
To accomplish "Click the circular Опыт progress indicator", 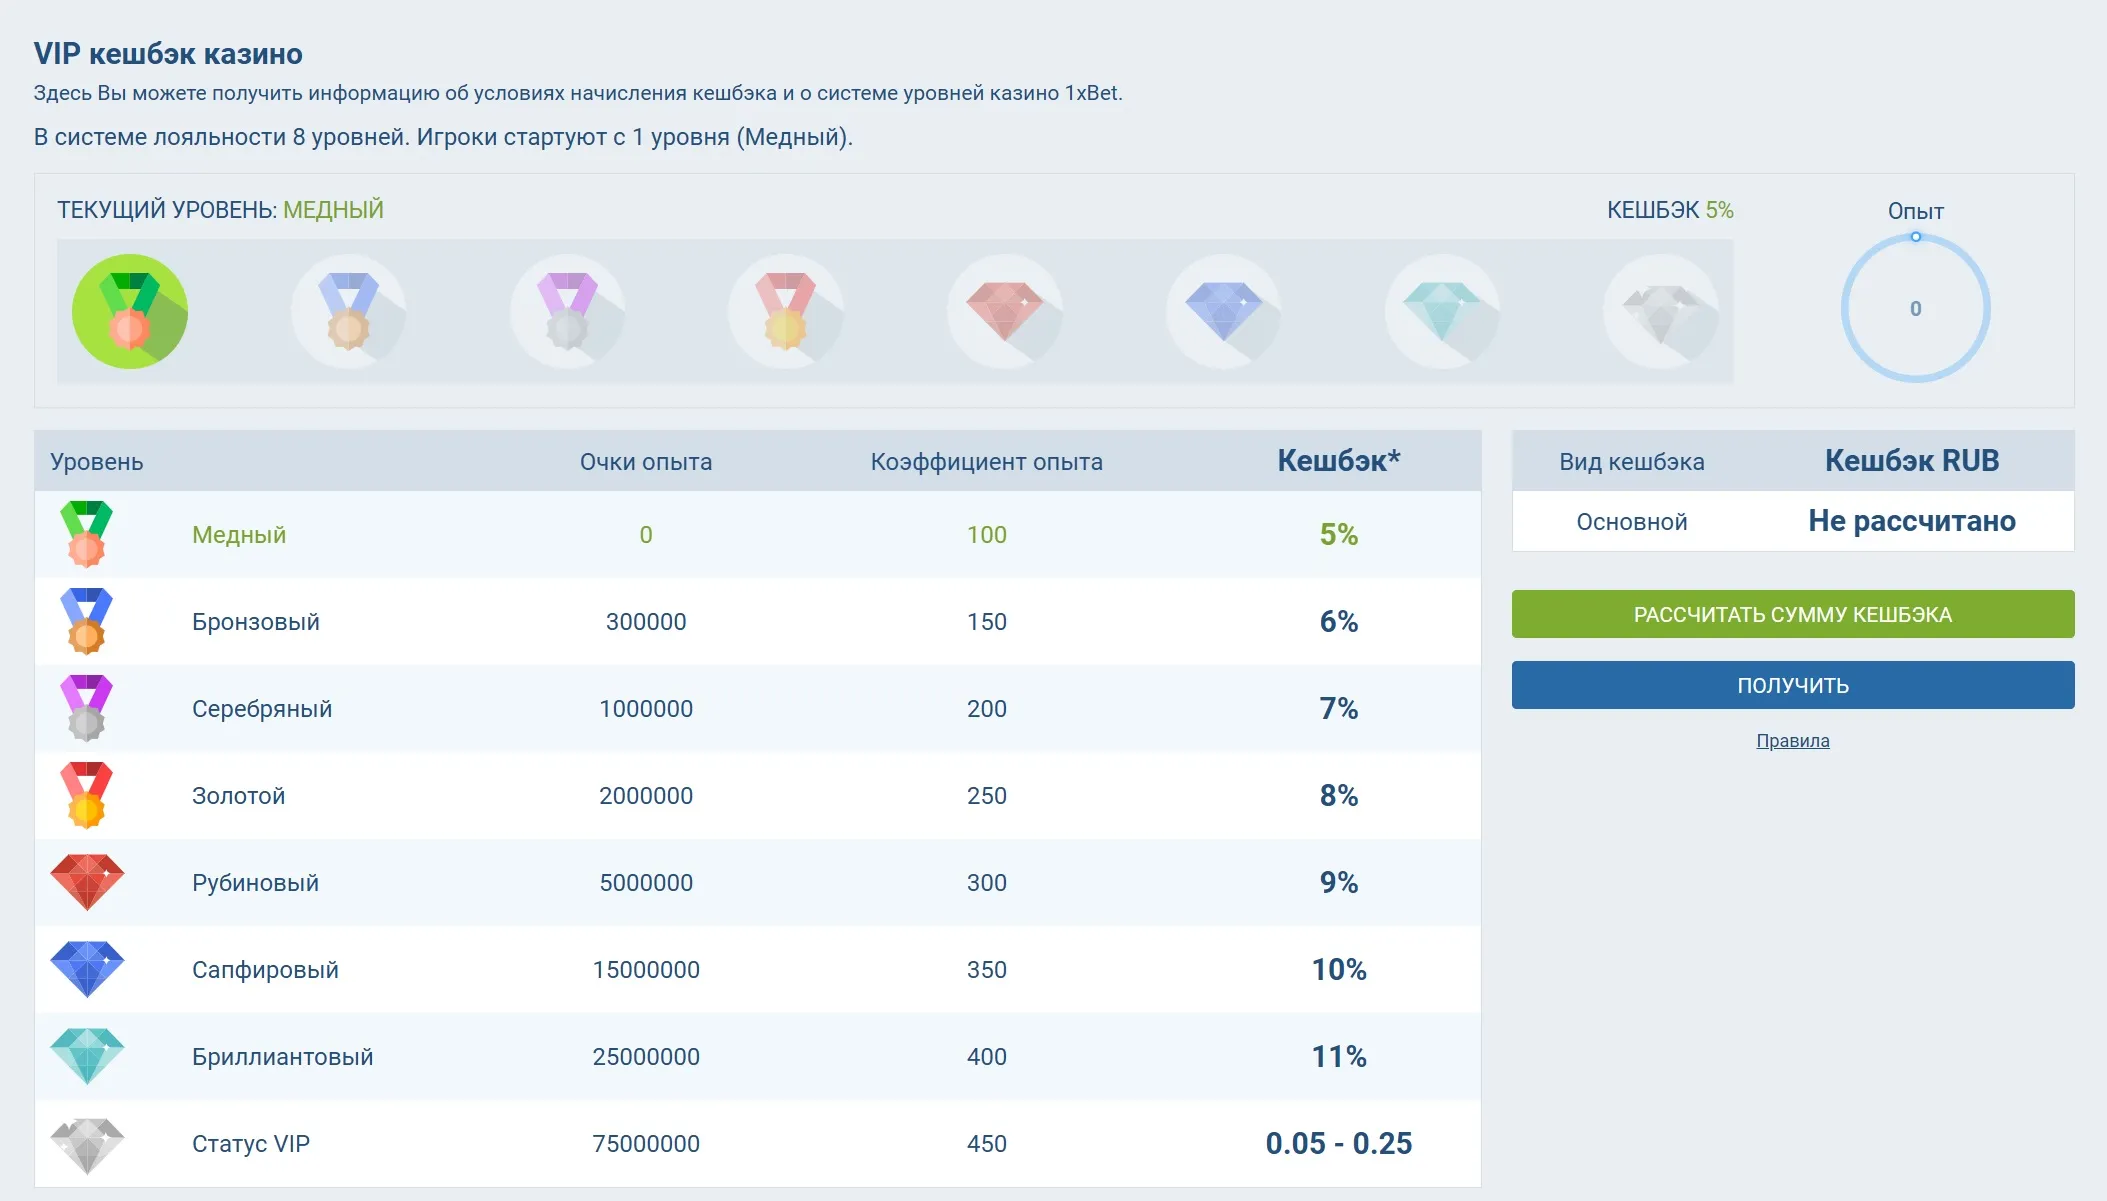I will point(1915,309).
